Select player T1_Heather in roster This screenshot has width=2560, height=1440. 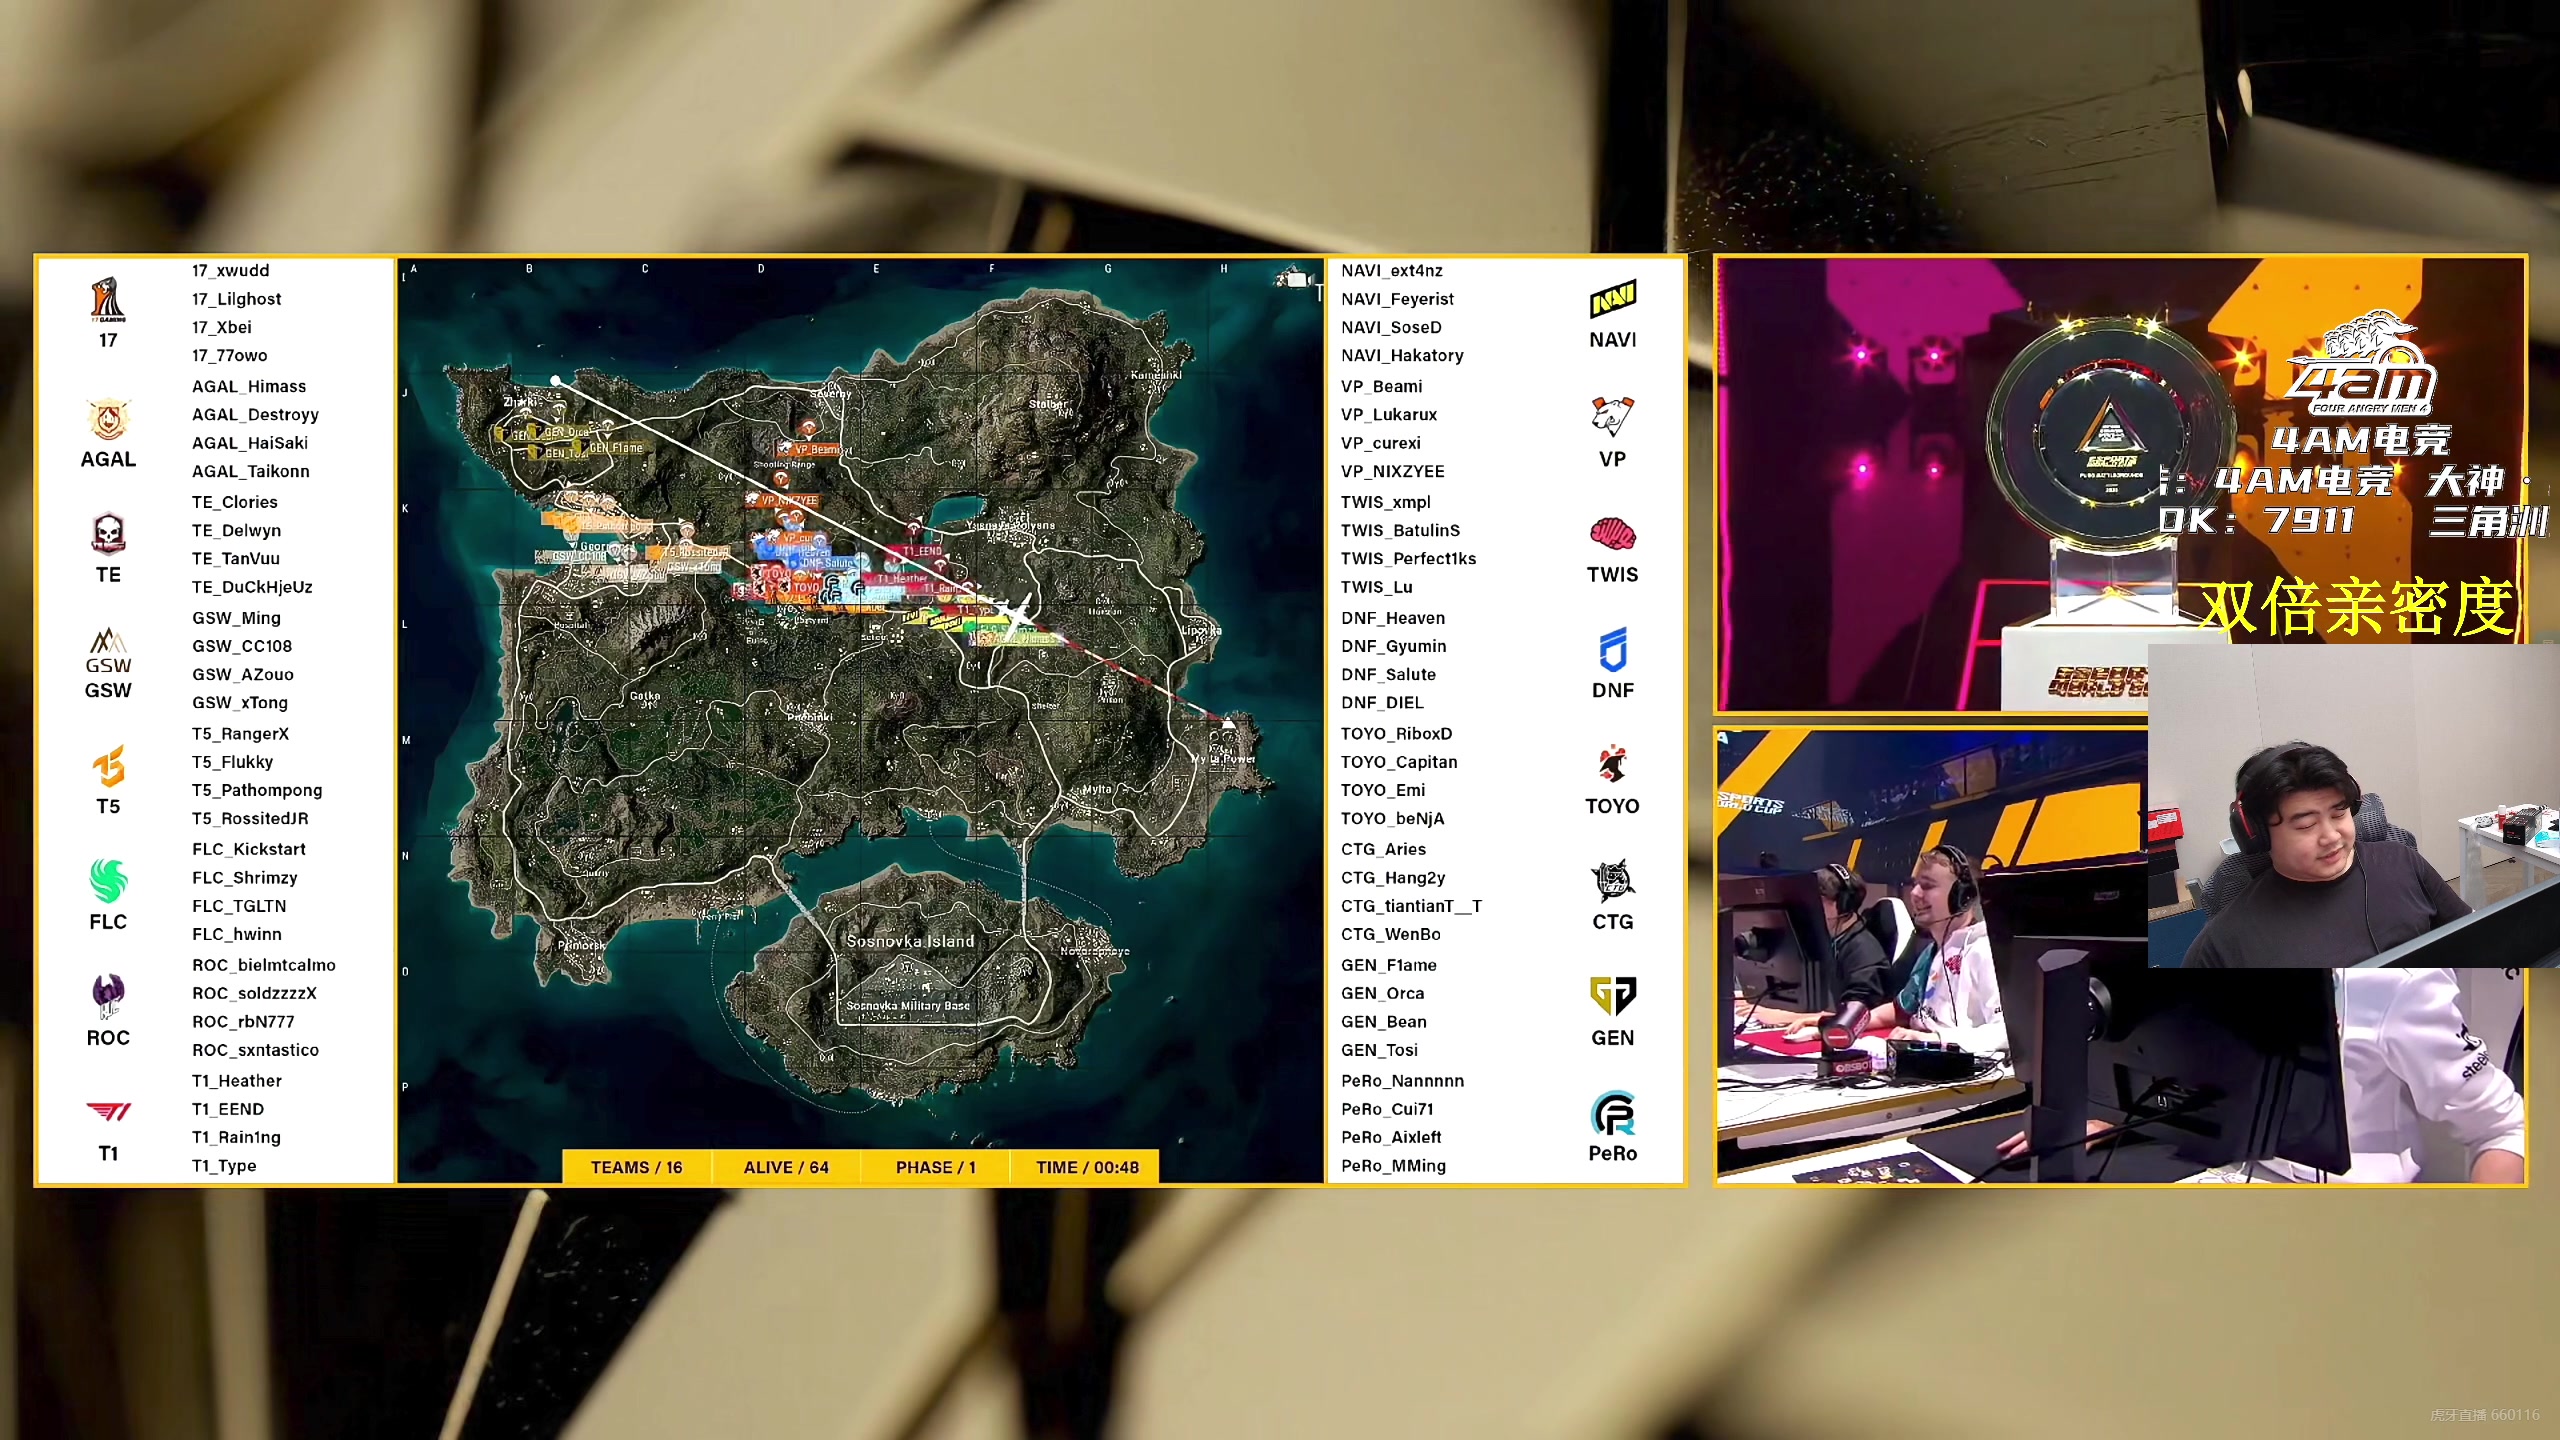click(236, 1081)
